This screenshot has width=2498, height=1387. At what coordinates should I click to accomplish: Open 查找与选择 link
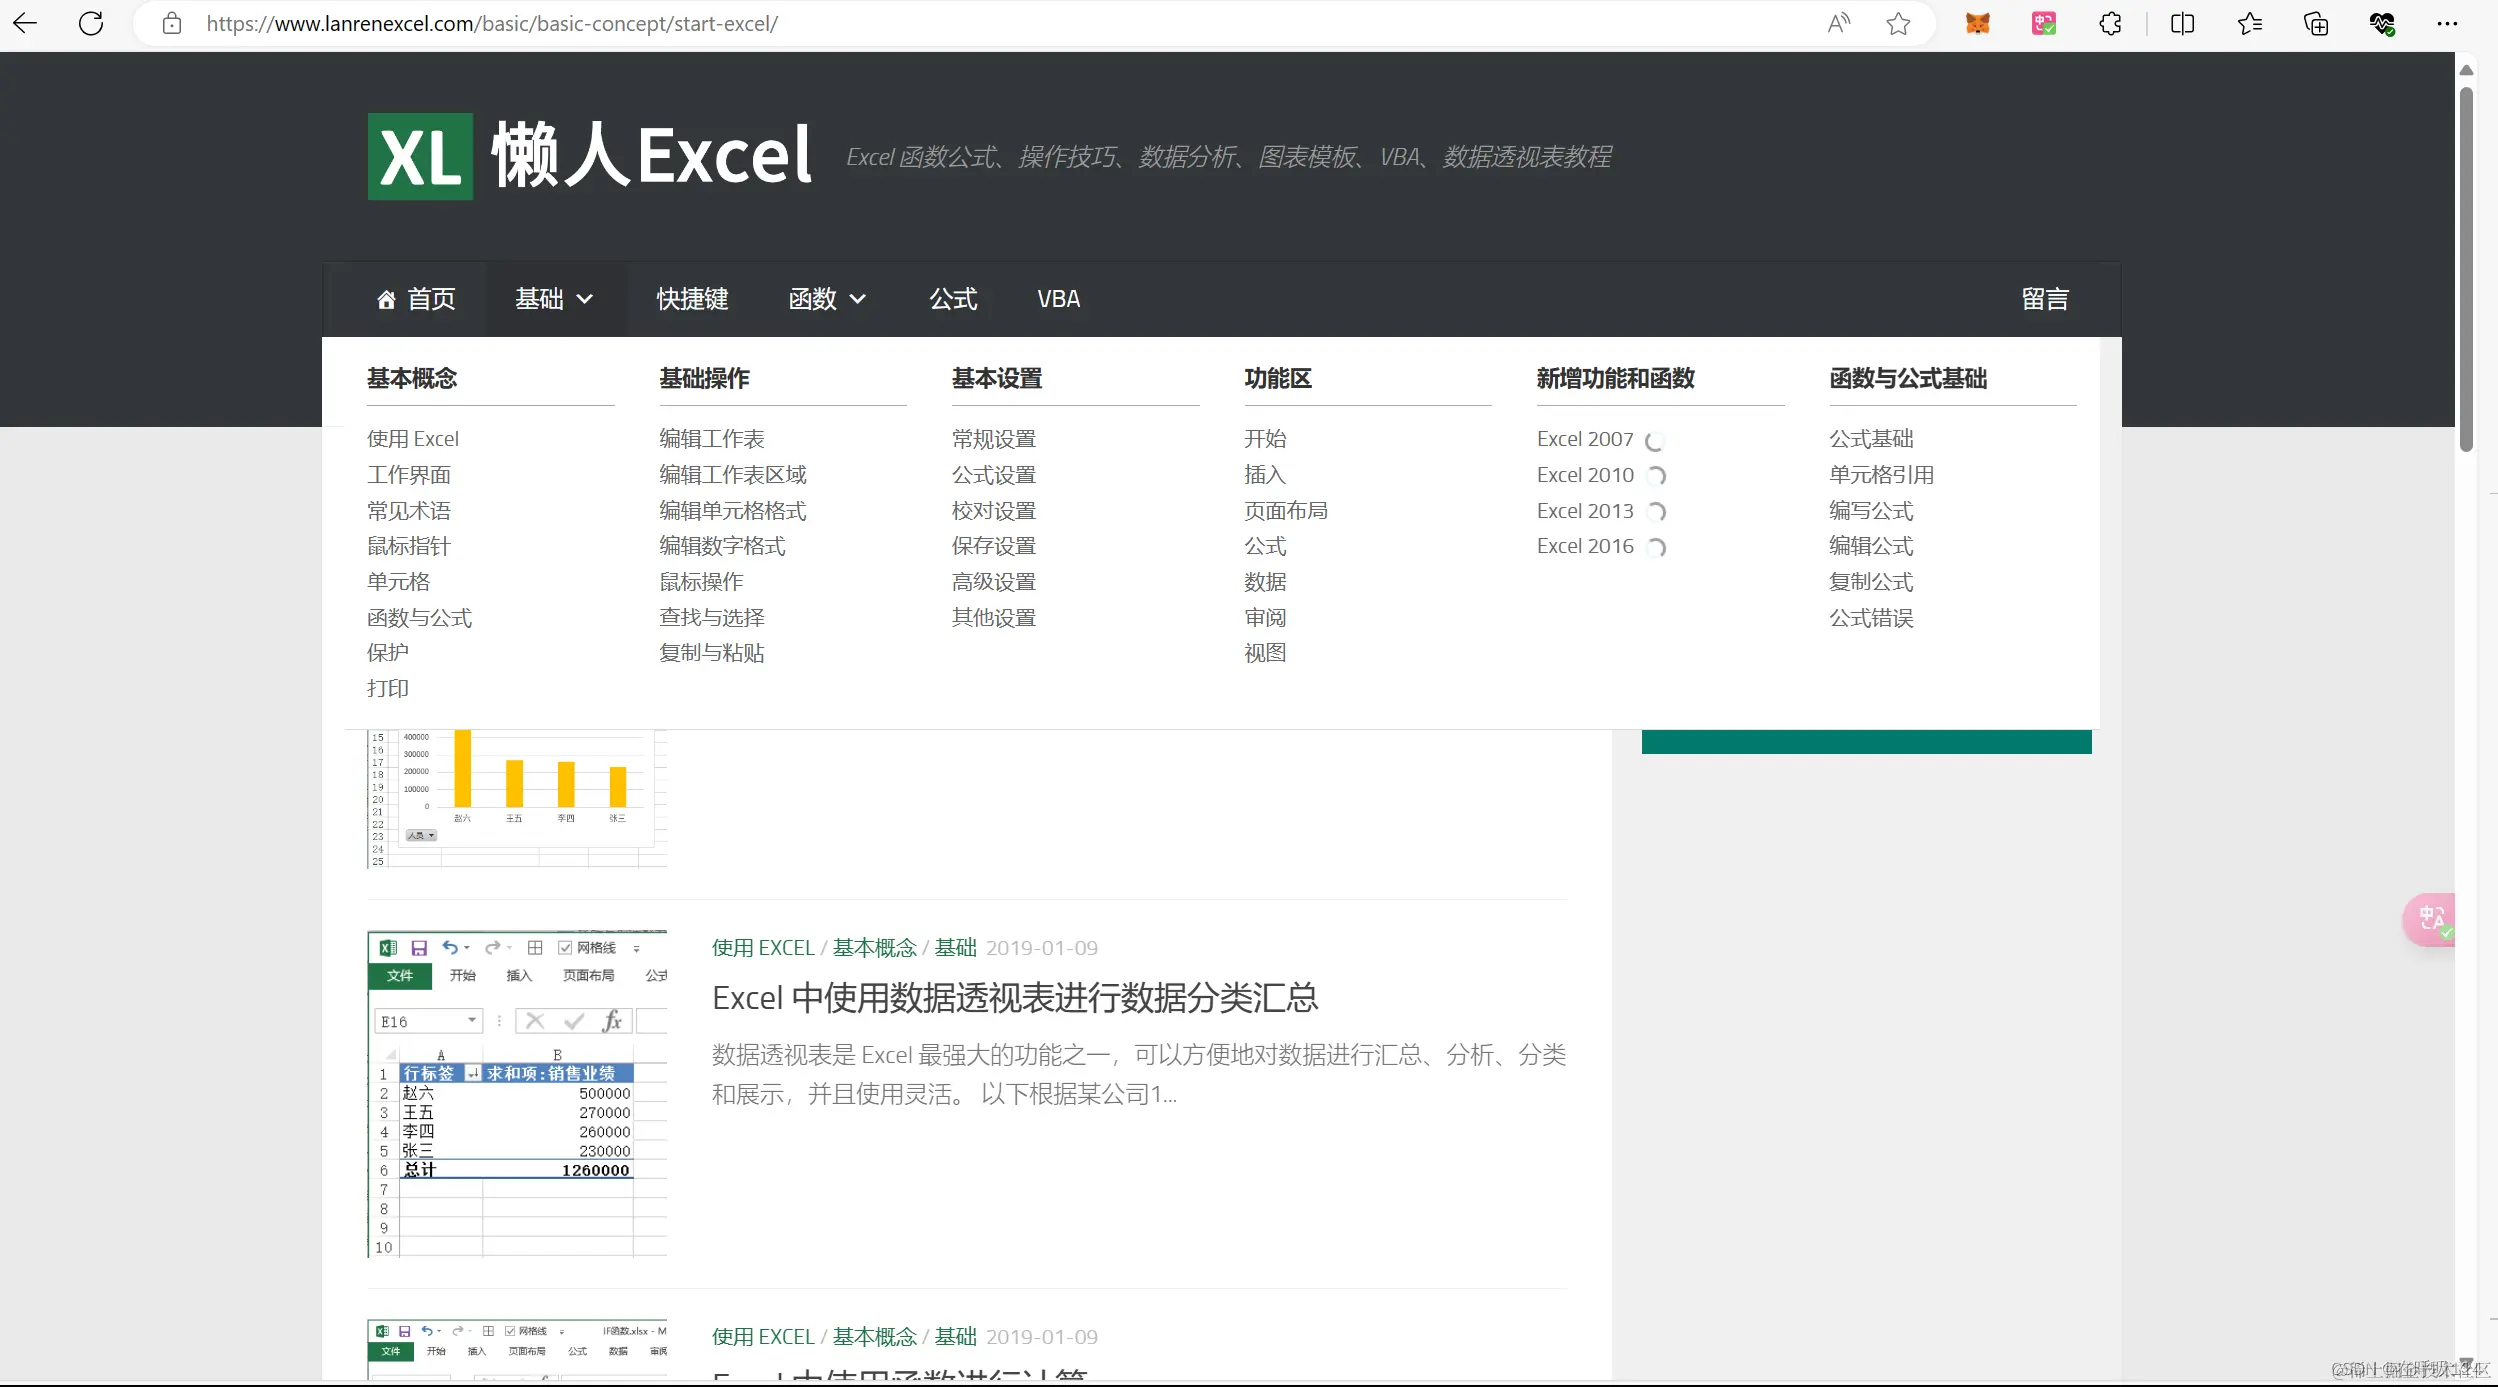712,618
